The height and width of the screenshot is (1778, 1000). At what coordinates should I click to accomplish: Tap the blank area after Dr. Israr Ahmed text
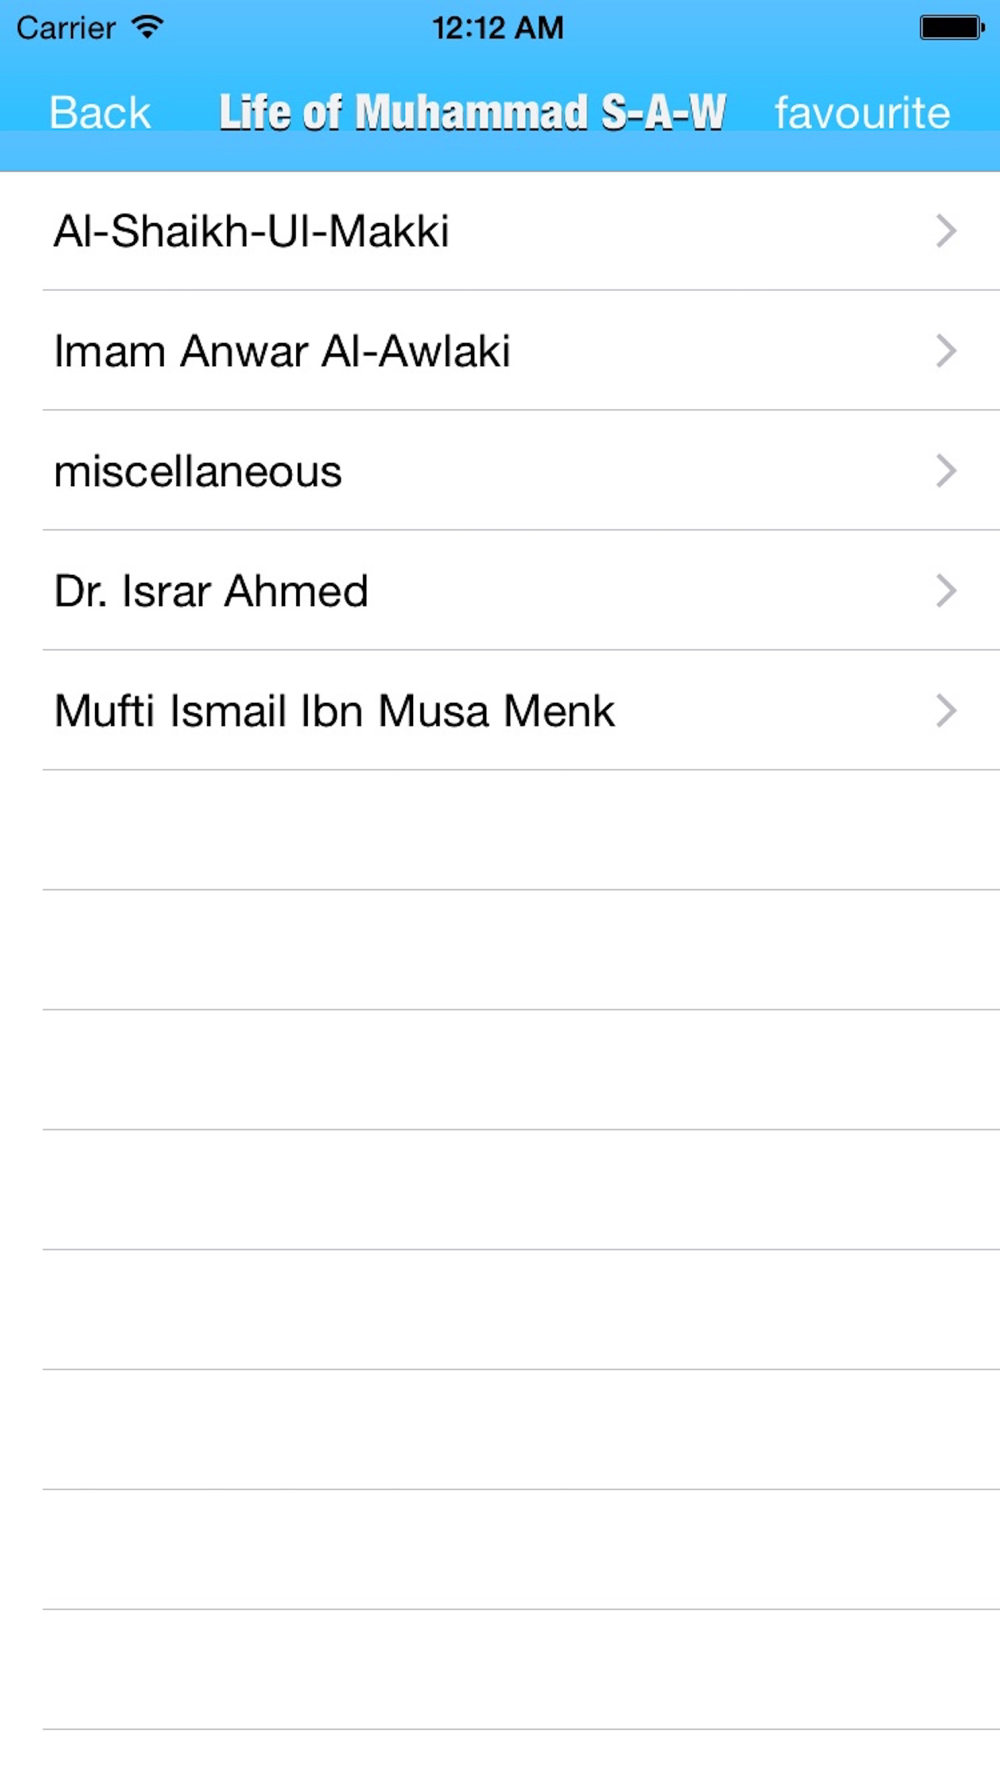[x=650, y=591]
